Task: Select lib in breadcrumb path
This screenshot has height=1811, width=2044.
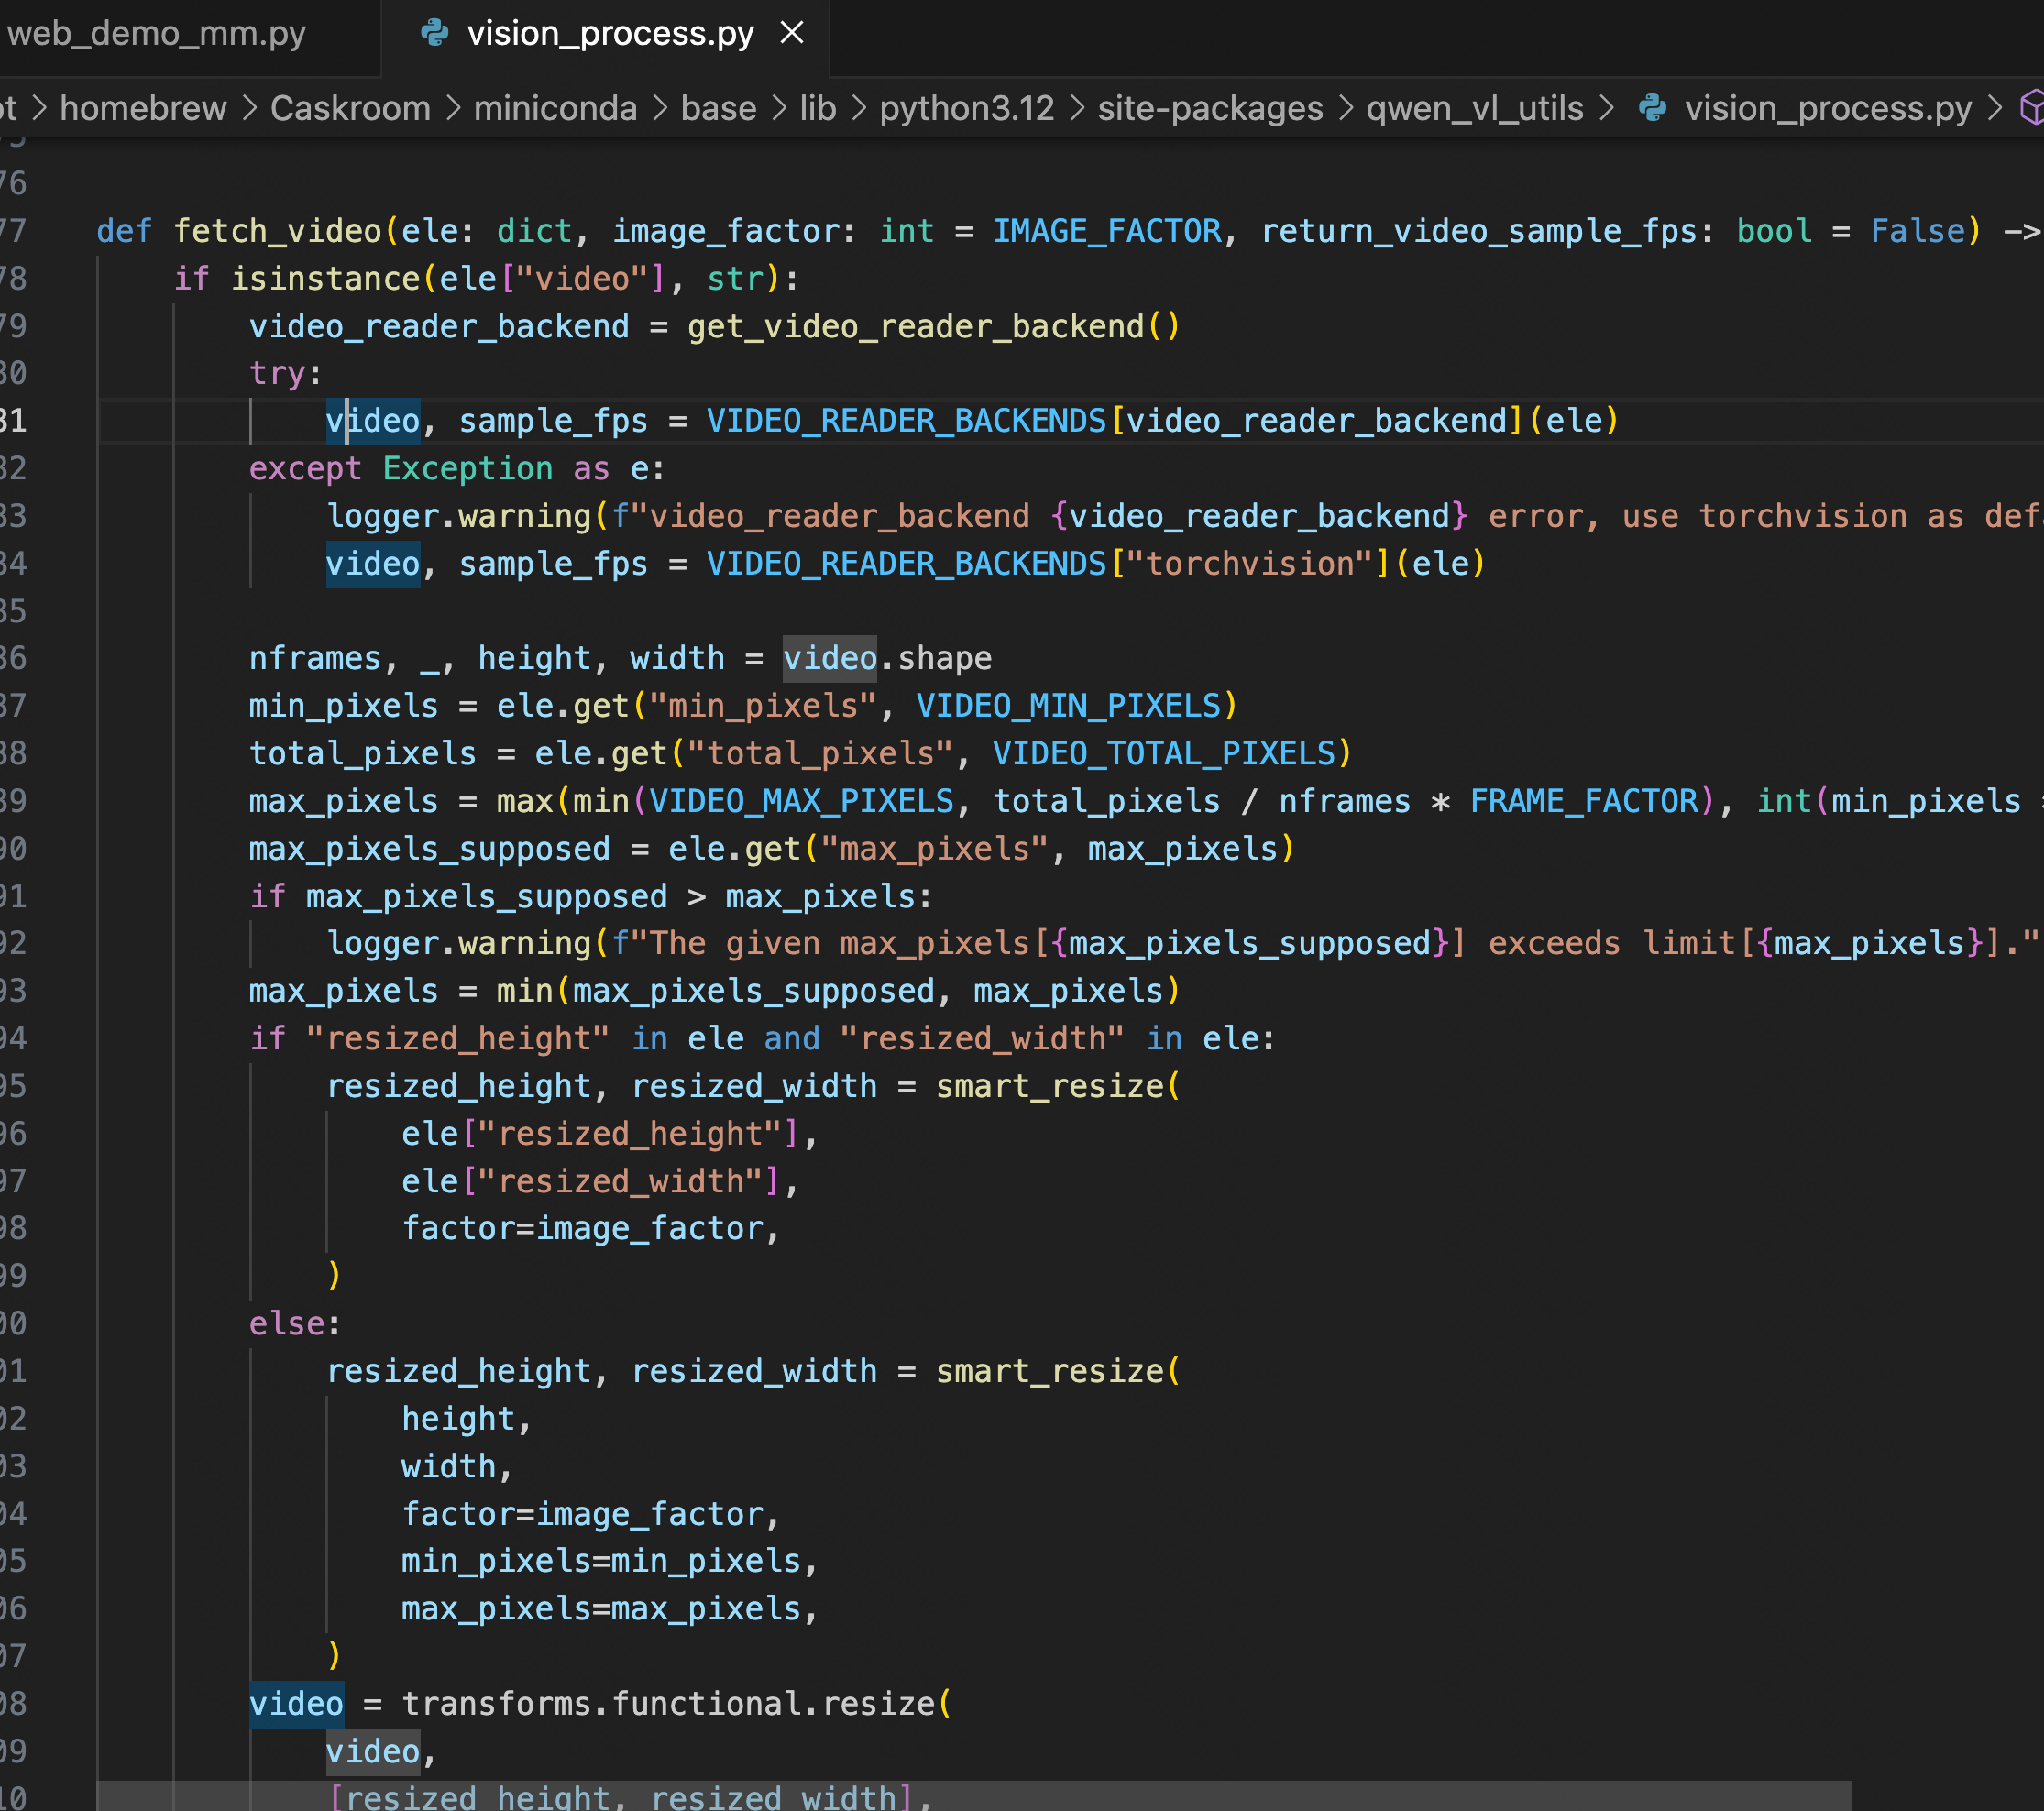Action: (817, 108)
